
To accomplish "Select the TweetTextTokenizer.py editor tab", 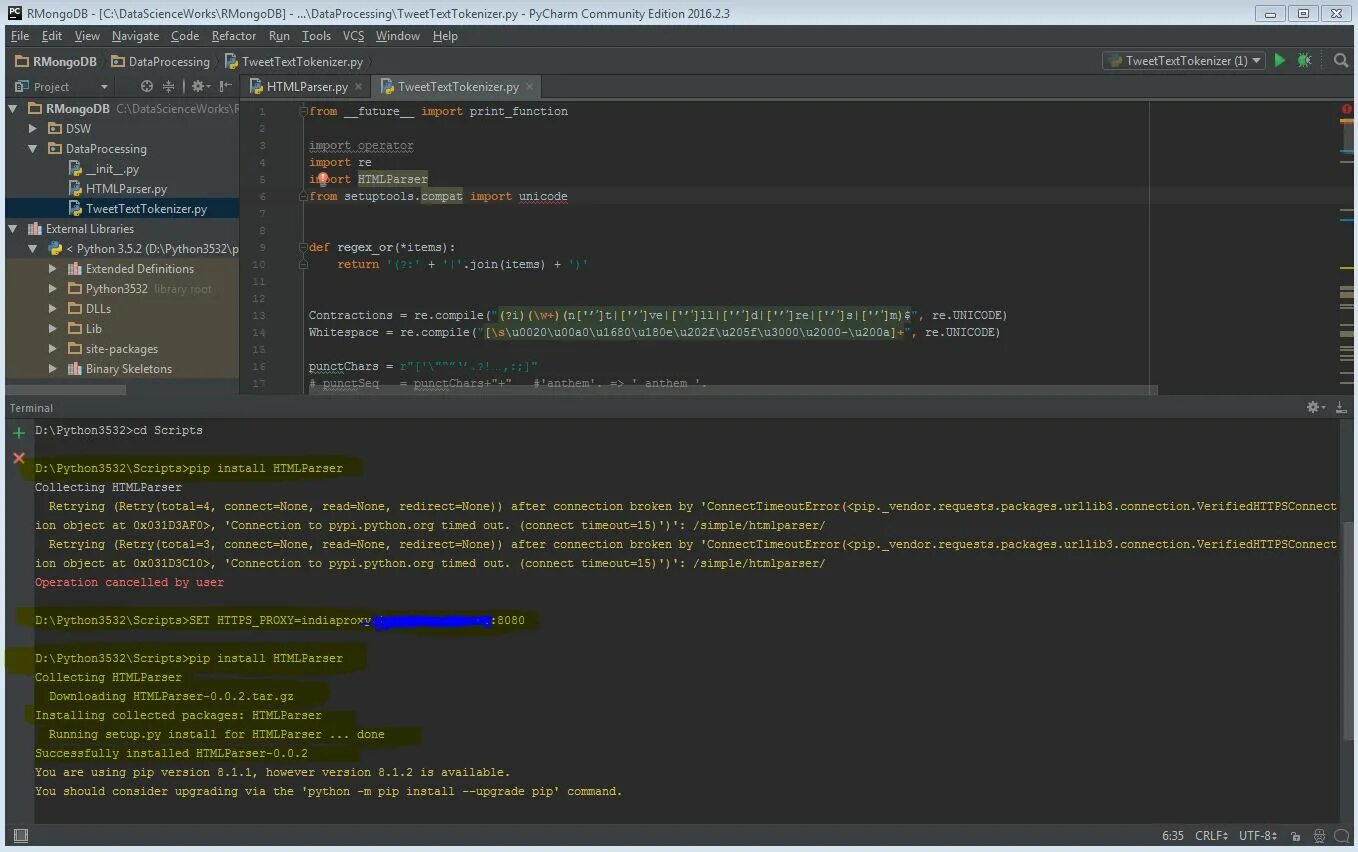I will 457,87.
